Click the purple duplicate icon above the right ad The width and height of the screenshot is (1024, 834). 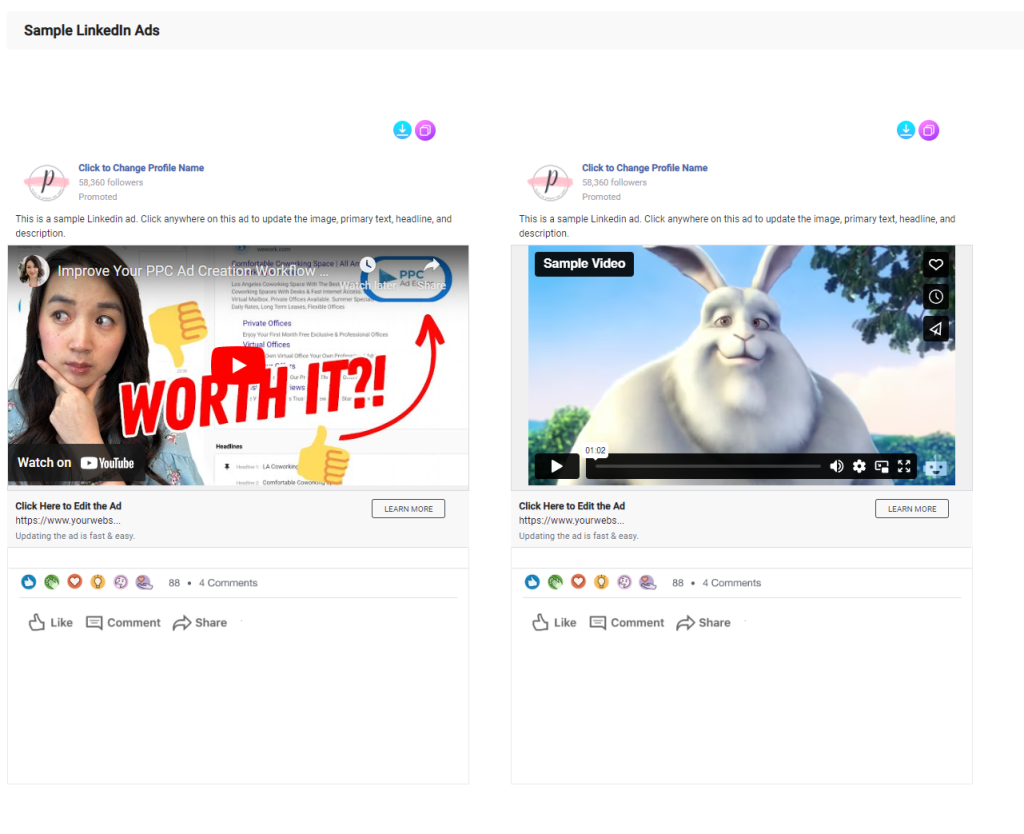[x=929, y=130]
